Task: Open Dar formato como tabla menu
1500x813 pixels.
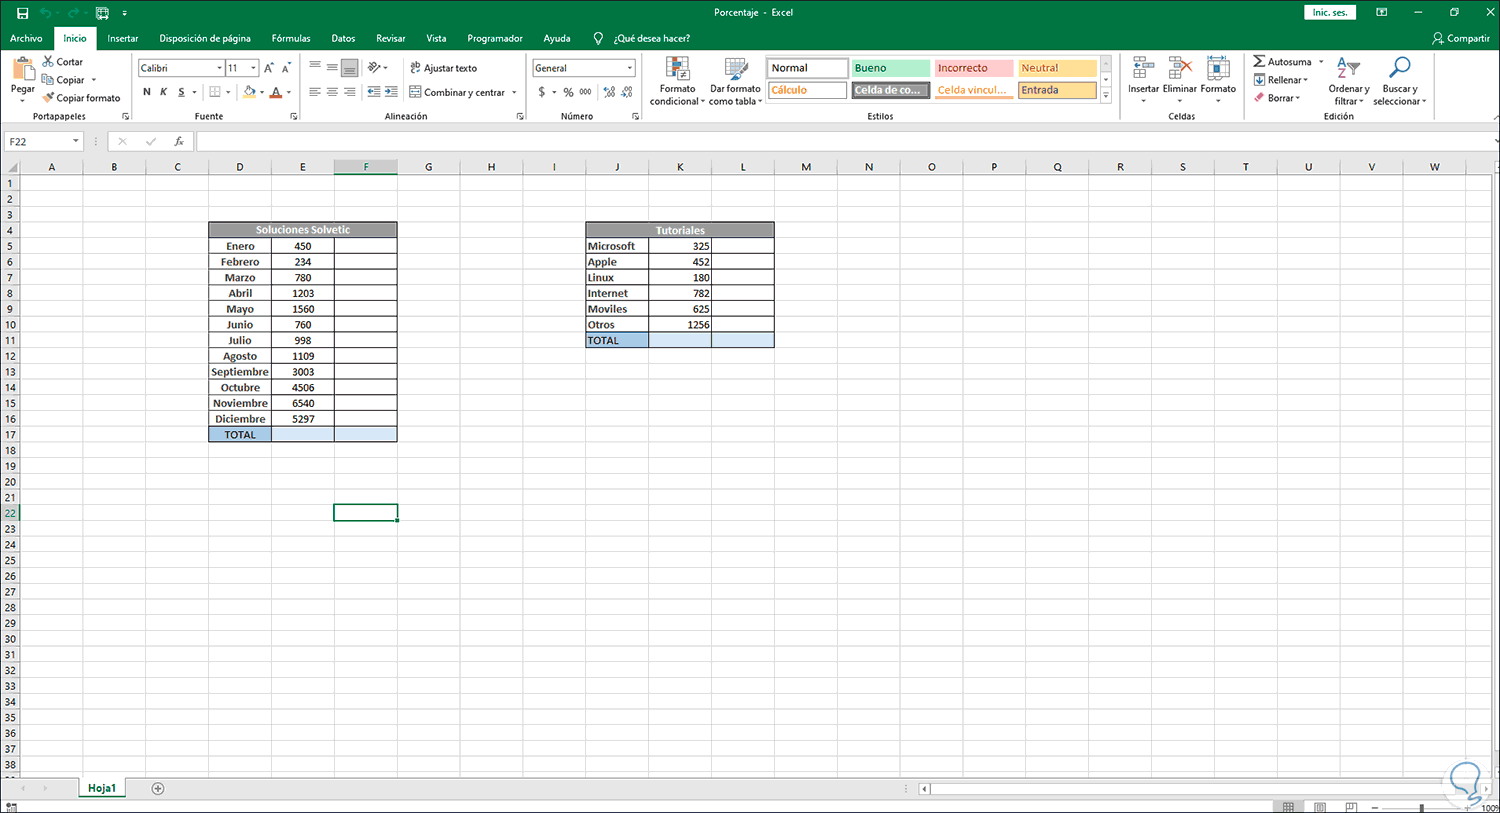Action: pyautogui.click(x=736, y=81)
